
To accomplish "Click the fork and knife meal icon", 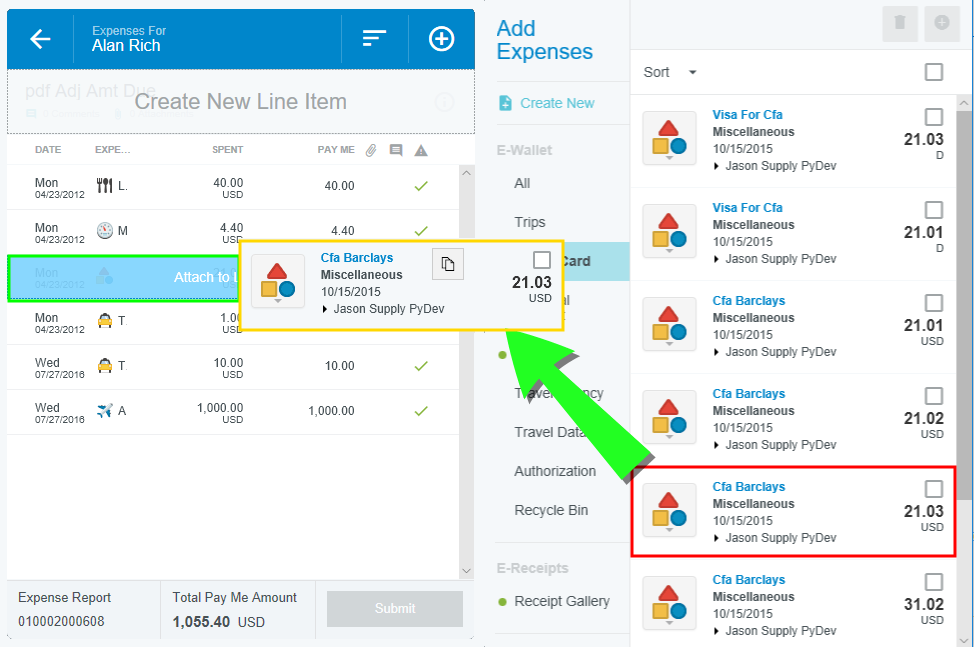I will point(104,186).
